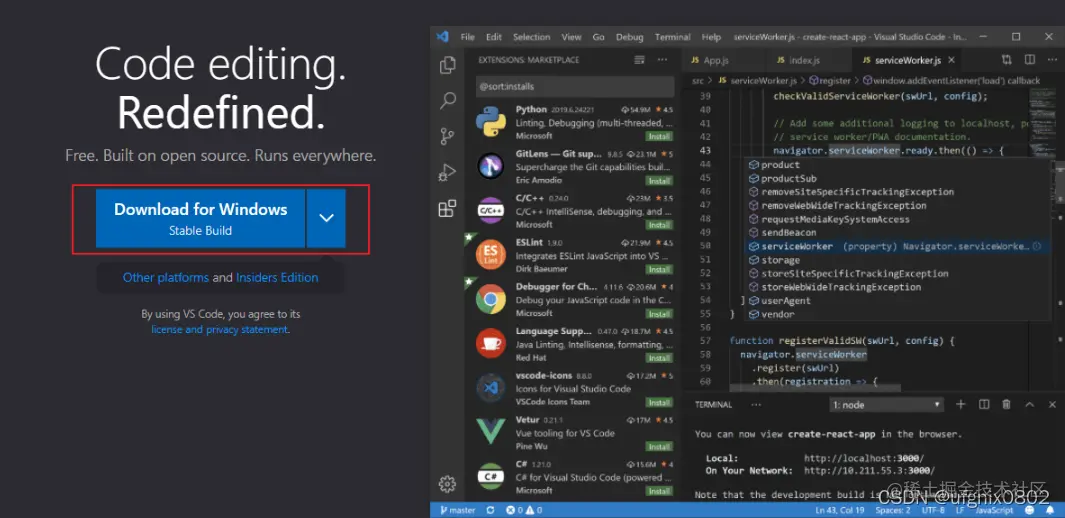This screenshot has width=1065, height=518.
Task: Open the Terminal menu in the menu bar
Action: pyautogui.click(x=672, y=37)
